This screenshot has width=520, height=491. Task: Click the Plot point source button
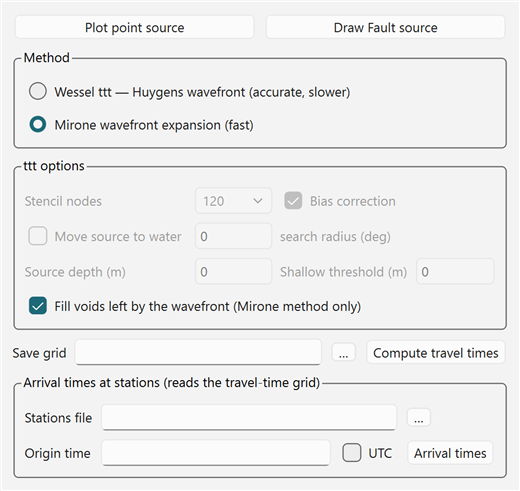coord(134,27)
